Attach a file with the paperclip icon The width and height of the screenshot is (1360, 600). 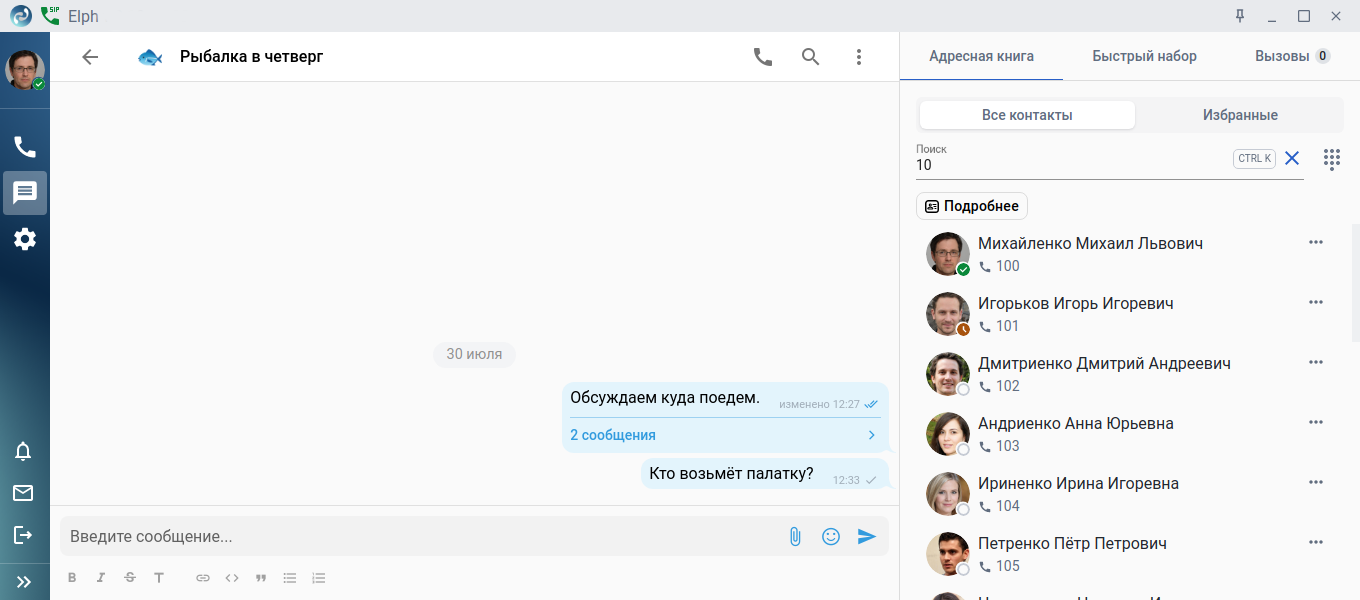795,537
